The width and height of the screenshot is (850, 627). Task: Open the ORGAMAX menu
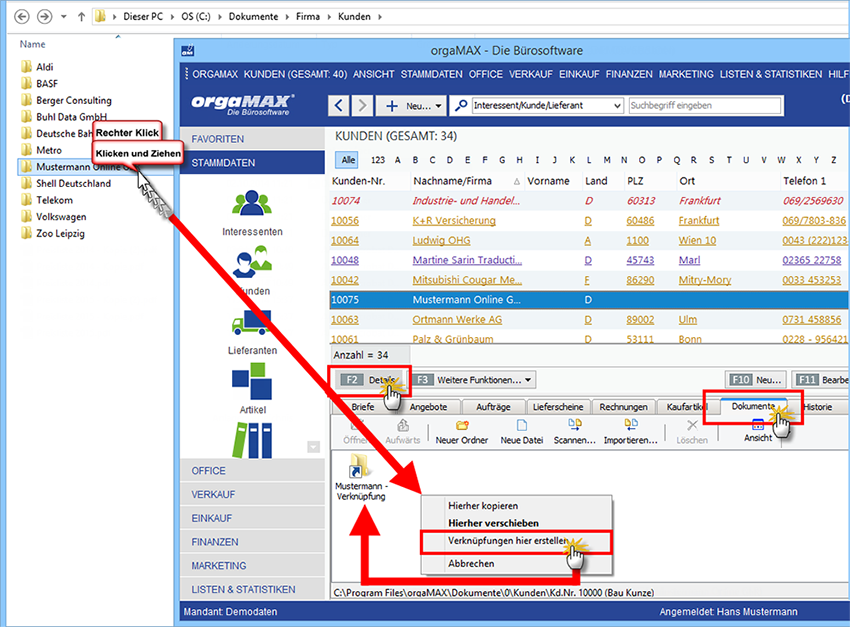(215, 74)
